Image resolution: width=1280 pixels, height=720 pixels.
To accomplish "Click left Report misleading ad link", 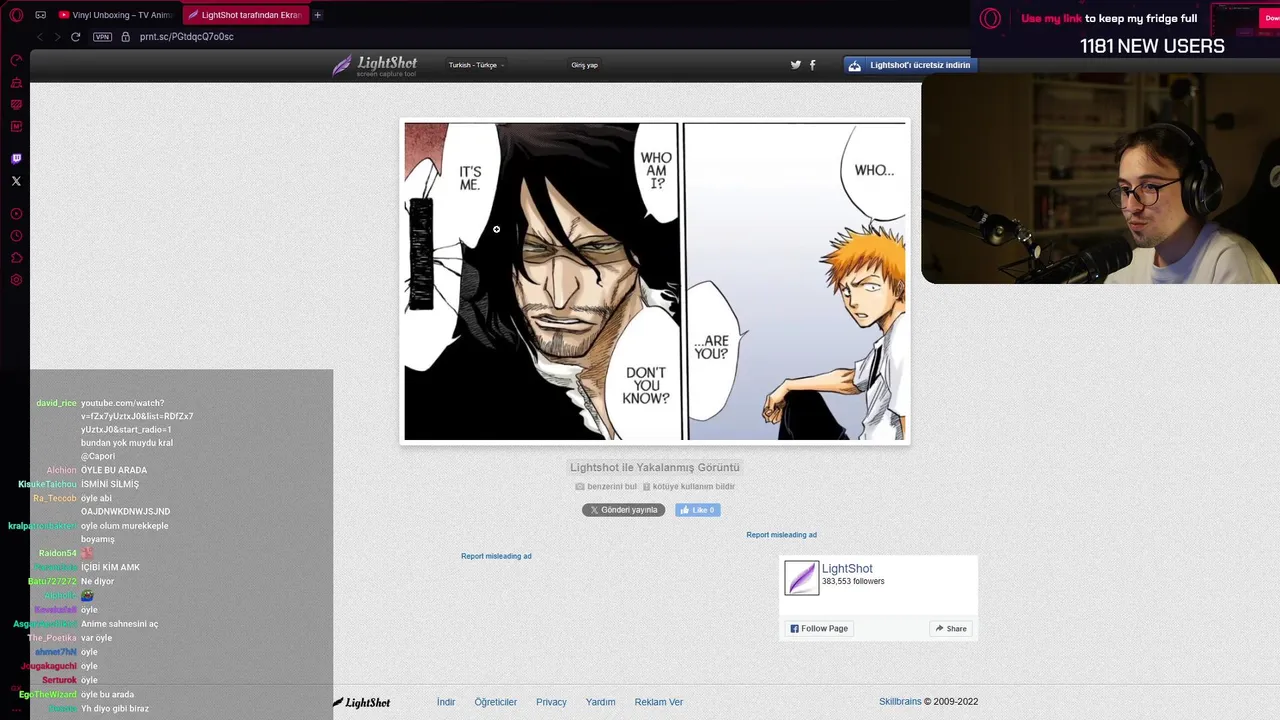I will [496, 556].
